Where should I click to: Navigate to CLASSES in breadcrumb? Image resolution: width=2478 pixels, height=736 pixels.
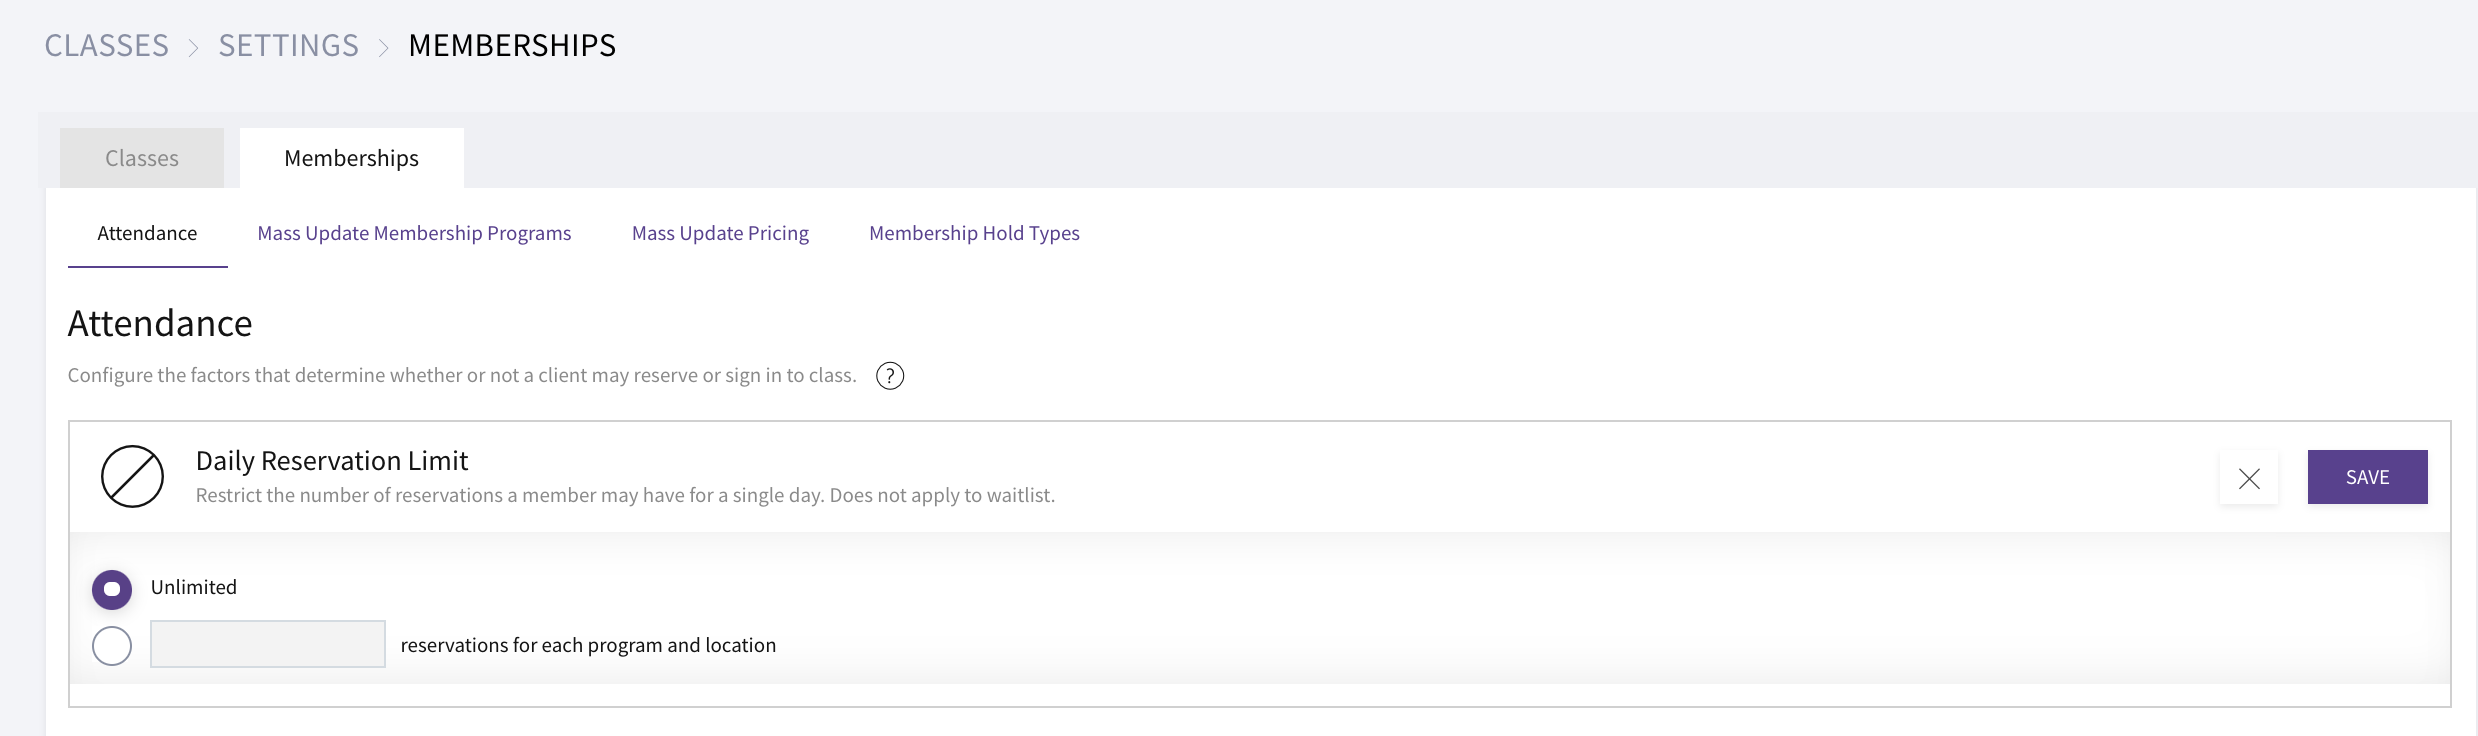point(107,45)
